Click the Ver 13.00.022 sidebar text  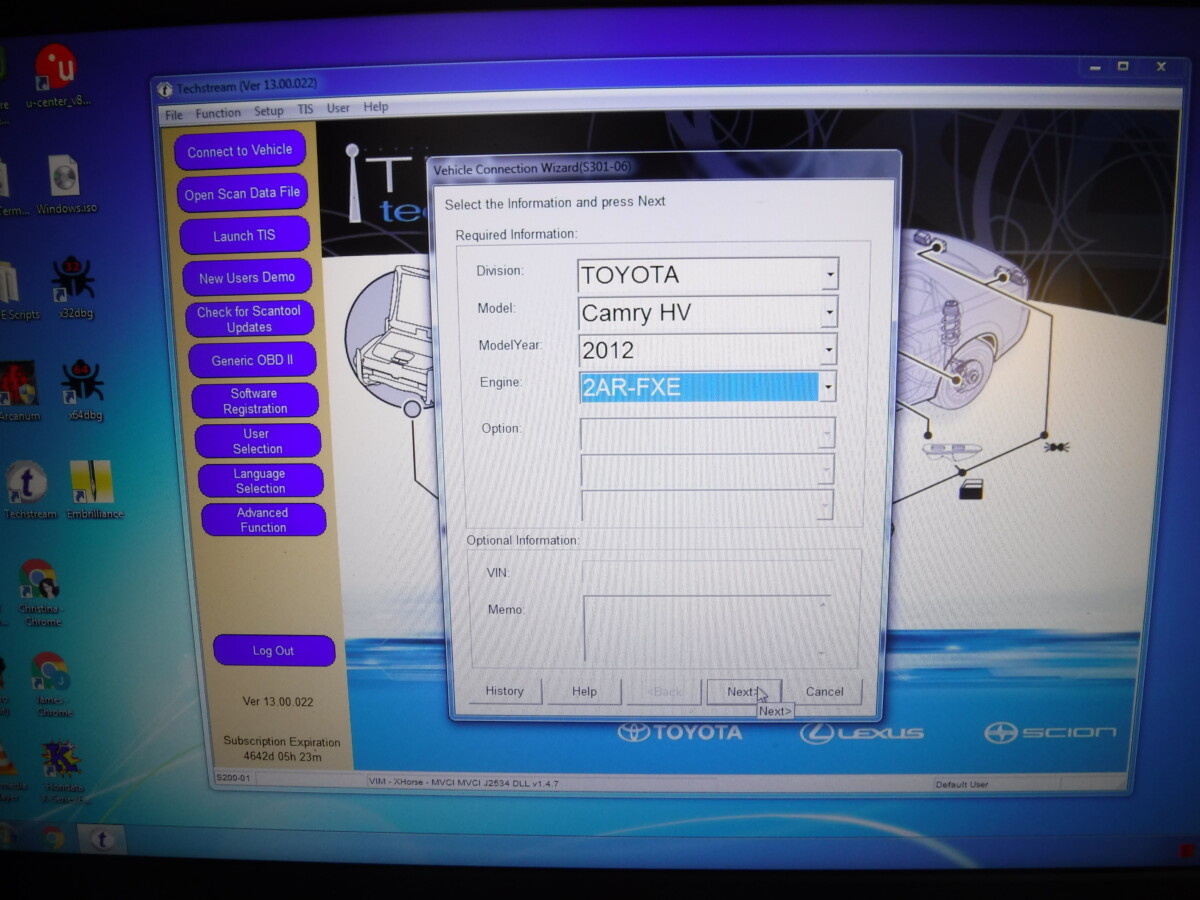[x=278, y=702]
